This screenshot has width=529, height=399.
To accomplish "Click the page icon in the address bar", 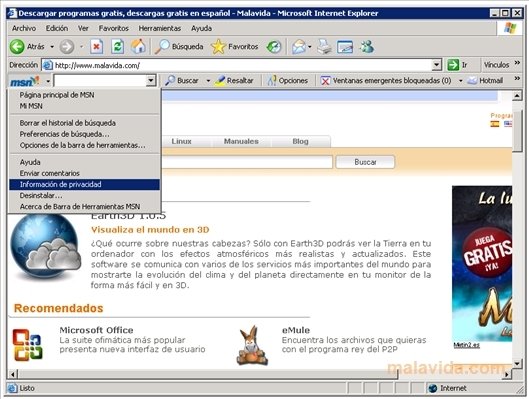I will (x=48, y=65).
